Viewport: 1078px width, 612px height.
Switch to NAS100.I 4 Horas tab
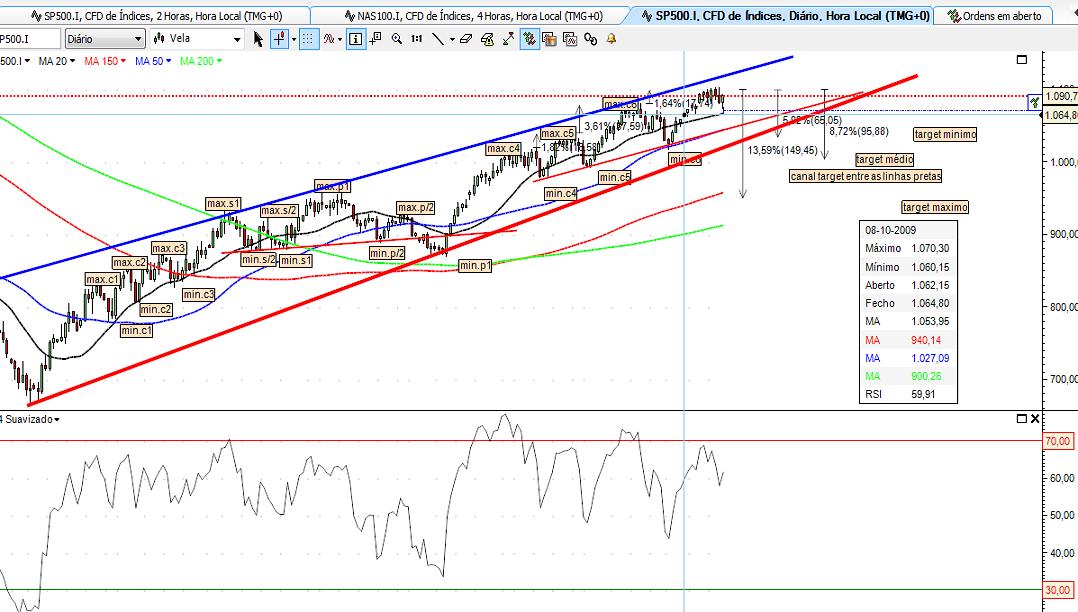[473, 16]
